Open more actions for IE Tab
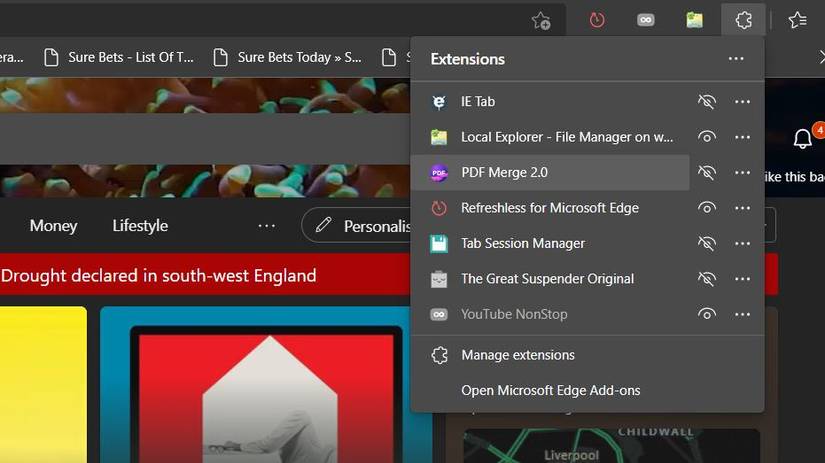Image resolution: width=825 pixels, height=463 pixels. pyautogui.click(x=742, y=102)
